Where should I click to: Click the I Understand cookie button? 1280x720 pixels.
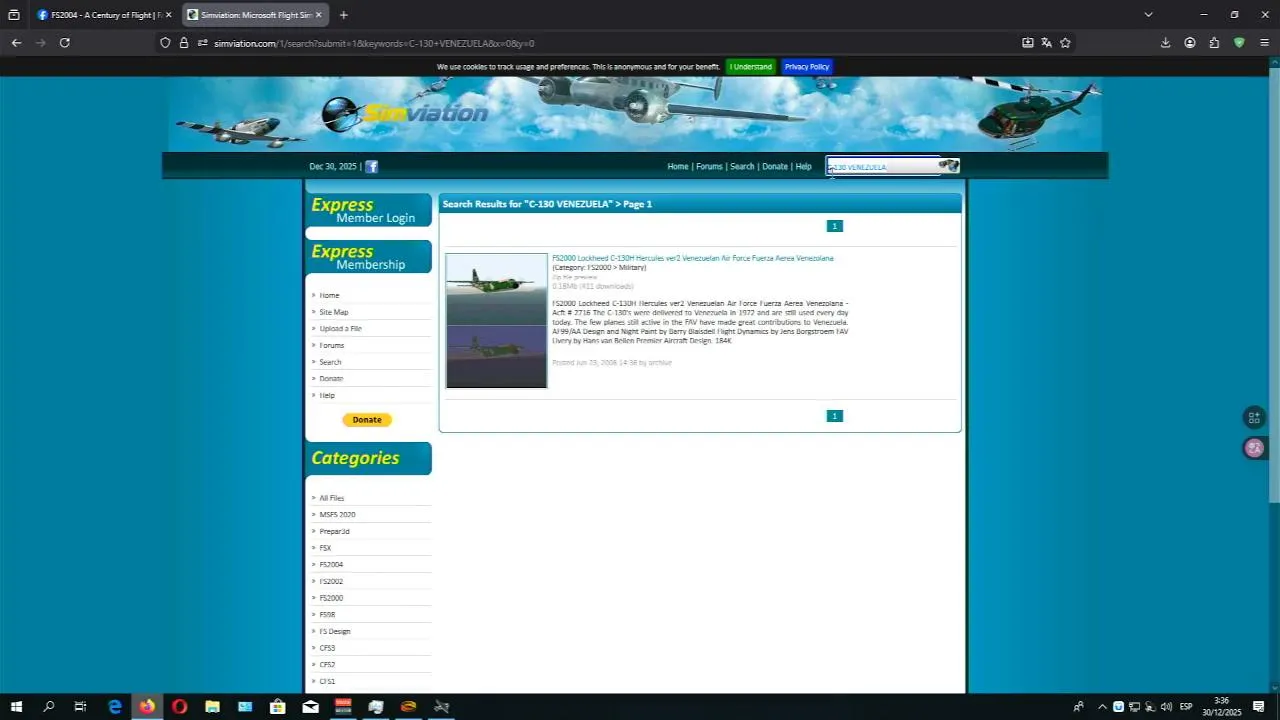(751, 67)
